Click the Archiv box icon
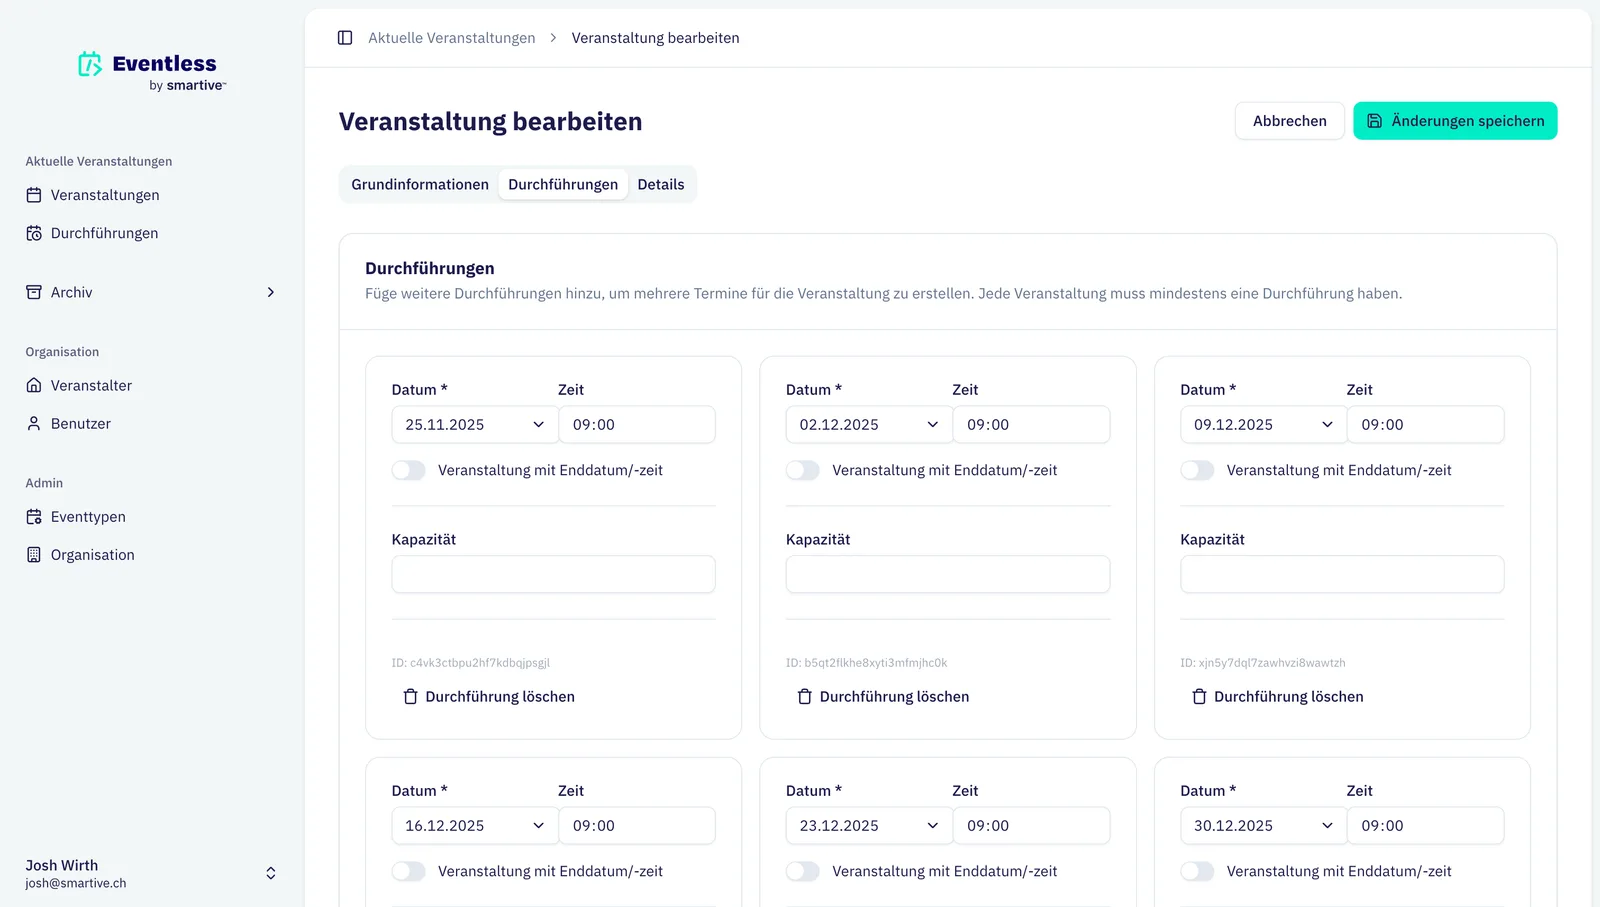The width and height of the screenshot is (1600, 907). [x=34, y=292]
